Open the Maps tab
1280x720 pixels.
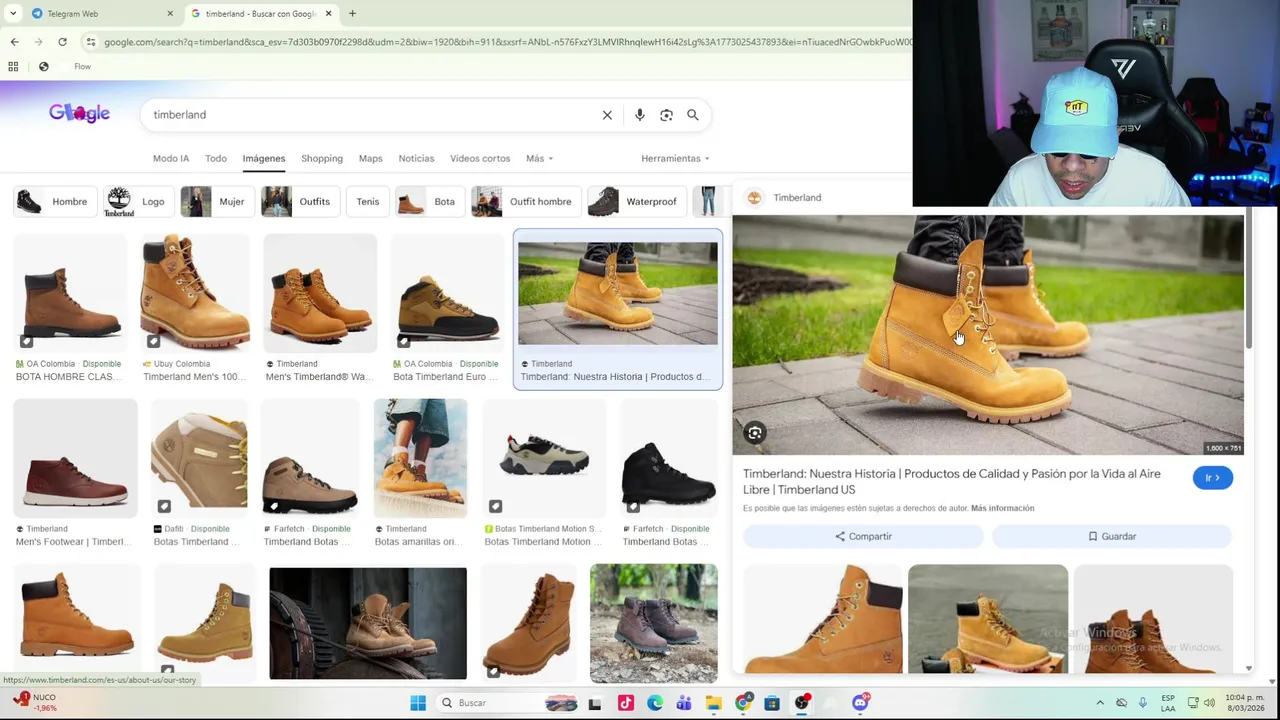tap(370, 158)
